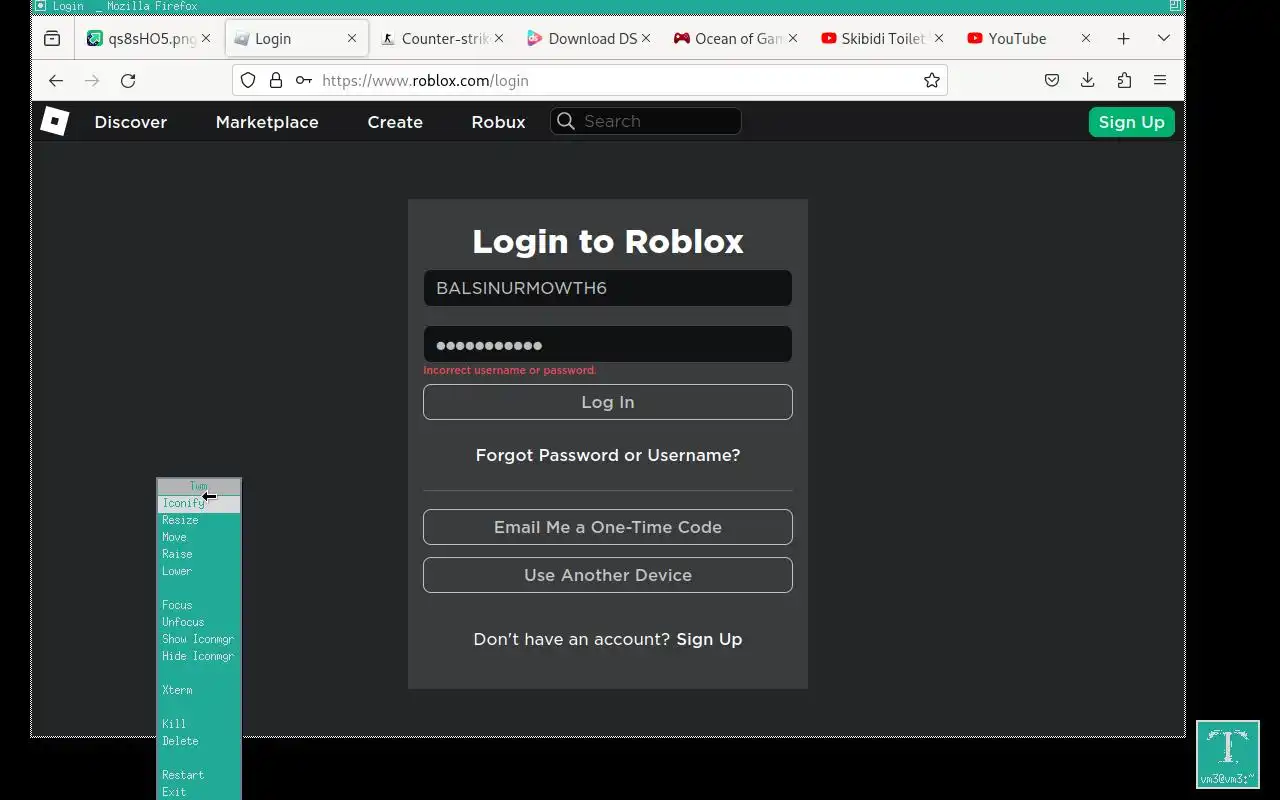Viewport: 1280px width, 800px height.
Task: Focus the password field
Action: click(x=608, y=344)
